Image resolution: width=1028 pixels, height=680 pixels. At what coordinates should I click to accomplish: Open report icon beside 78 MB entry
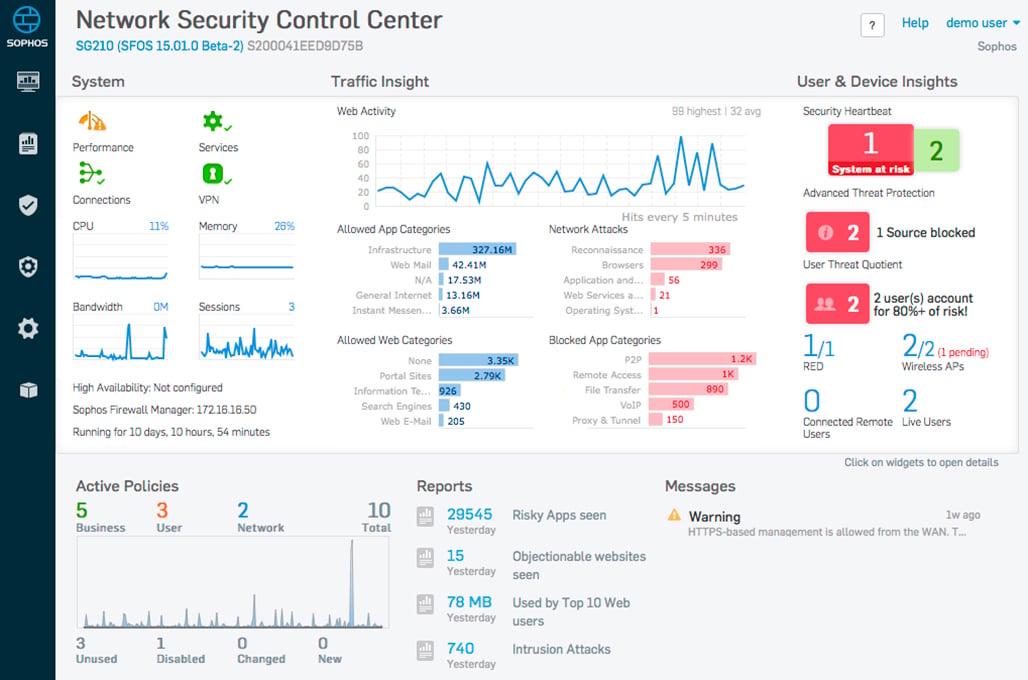coord(425,604)
